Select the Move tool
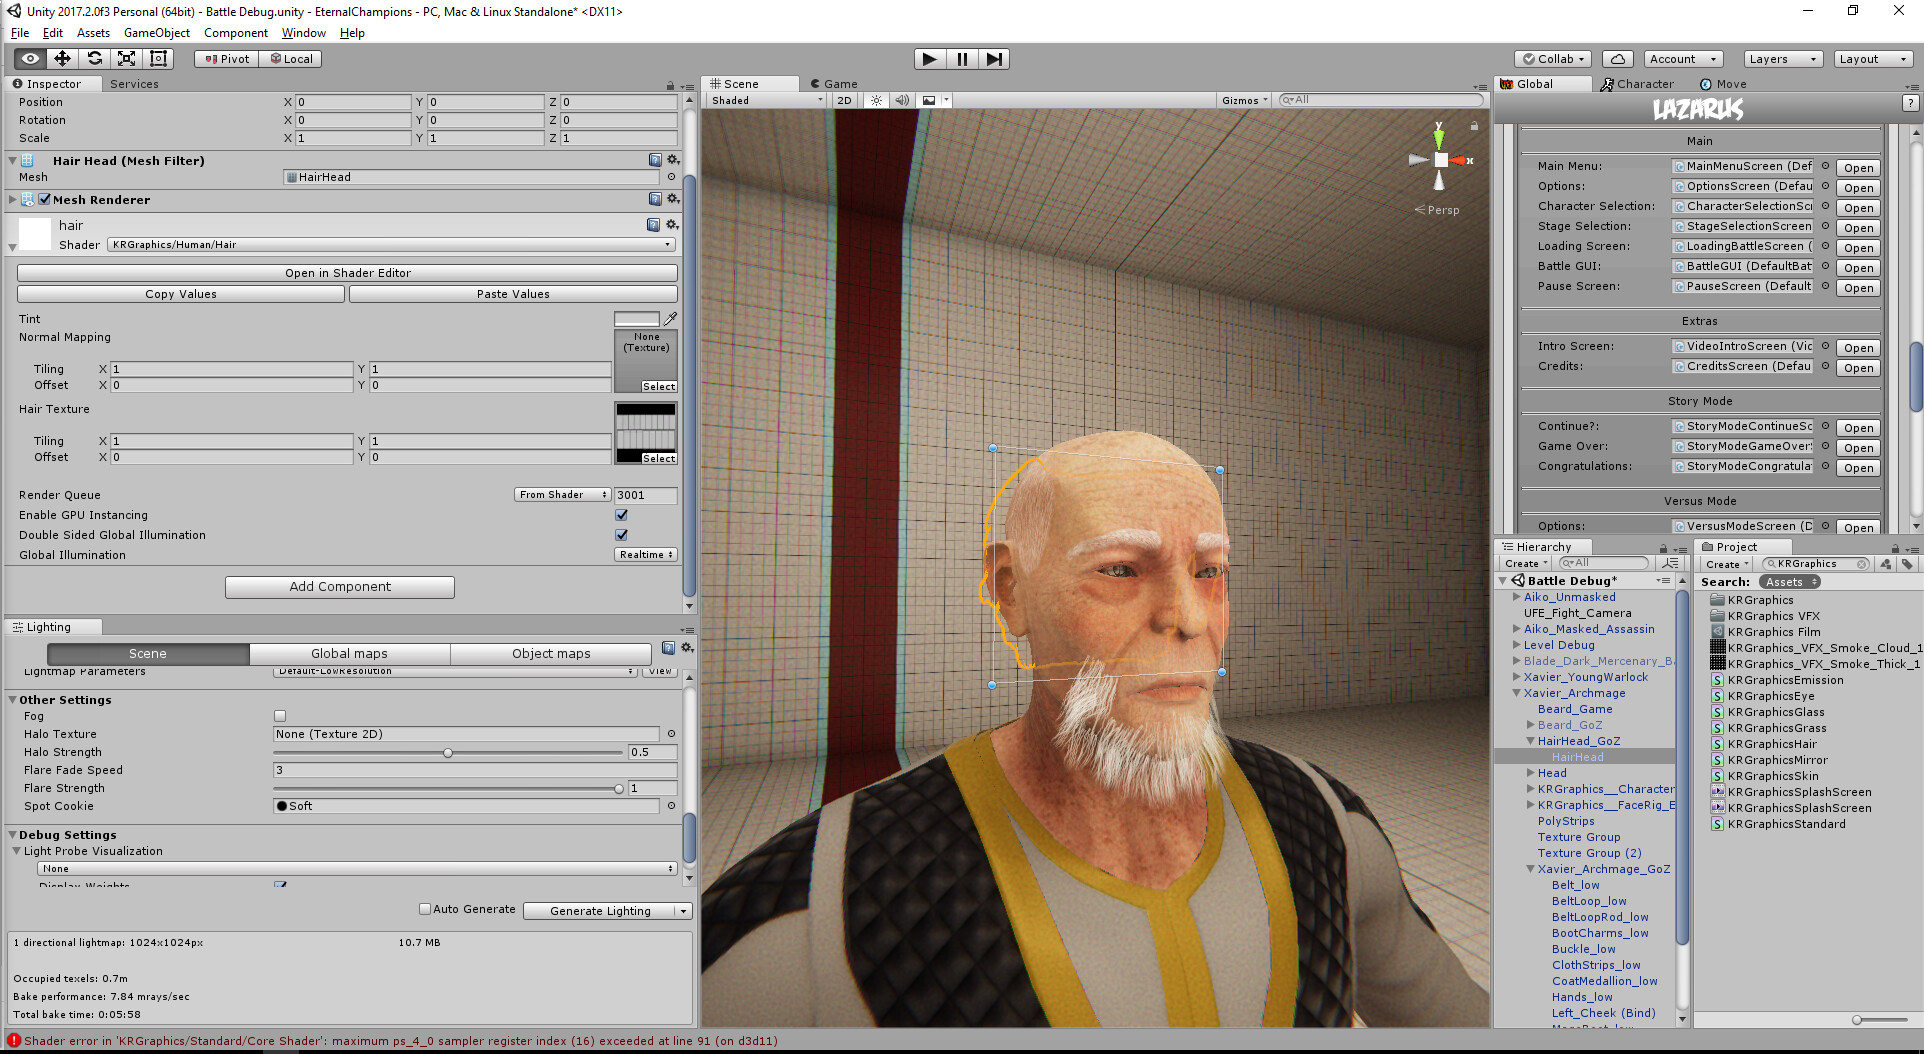The width and height of the screenshot is (1924, 1054). click(61, 58)
